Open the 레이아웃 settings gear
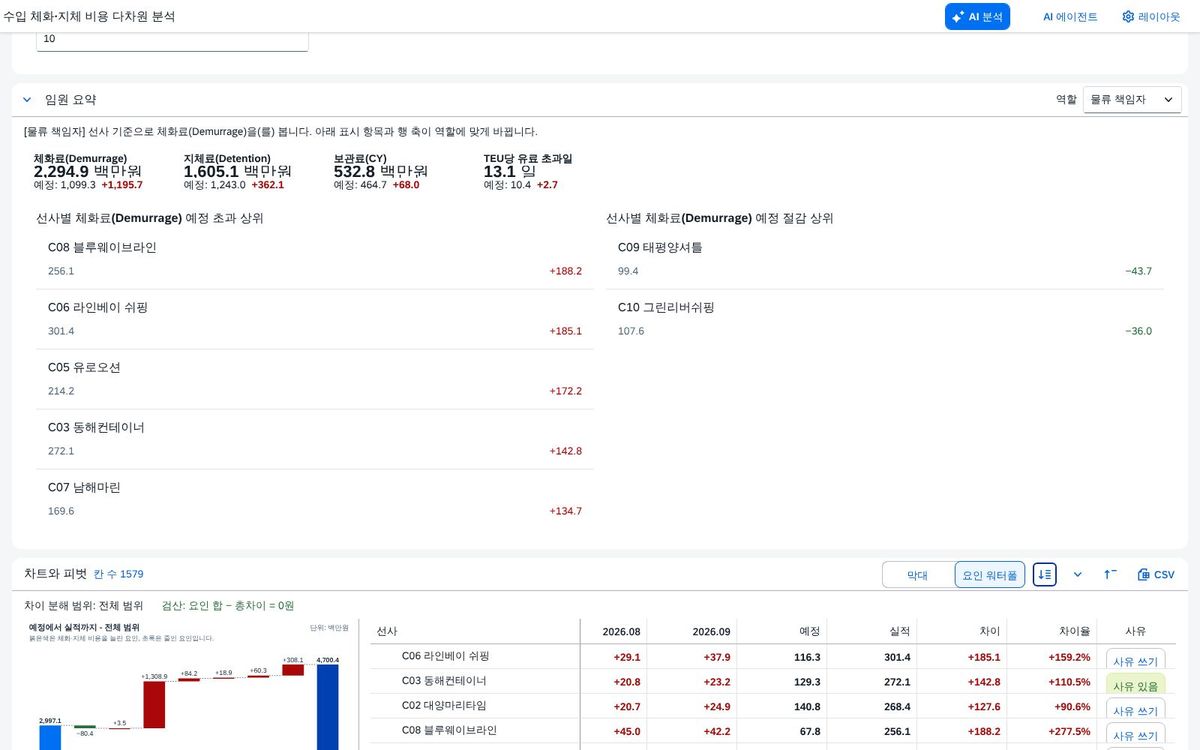Image resolution: width=1200 pixels, height=750 pixels. pyautogui.click(x=1151, y=17)
